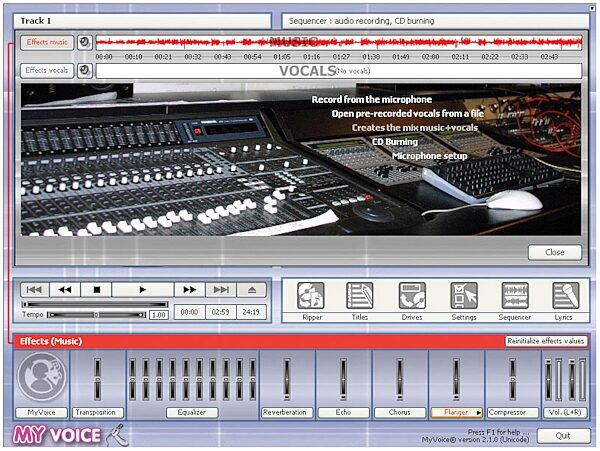Open the Ripper tool icon
This screenshot has height=451, width=600.
[311, 295]
